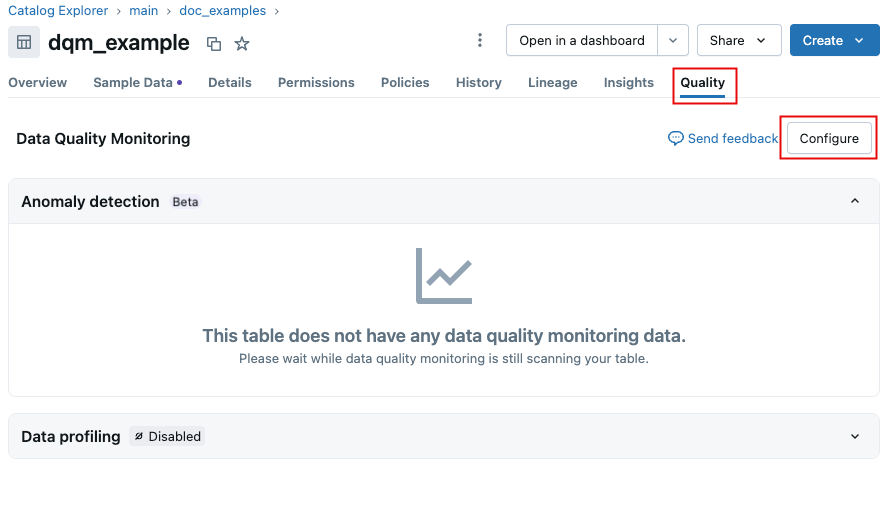Open the Share dropdown
Image resolution: width=887 pixels, height=516 pixels.
738,40
